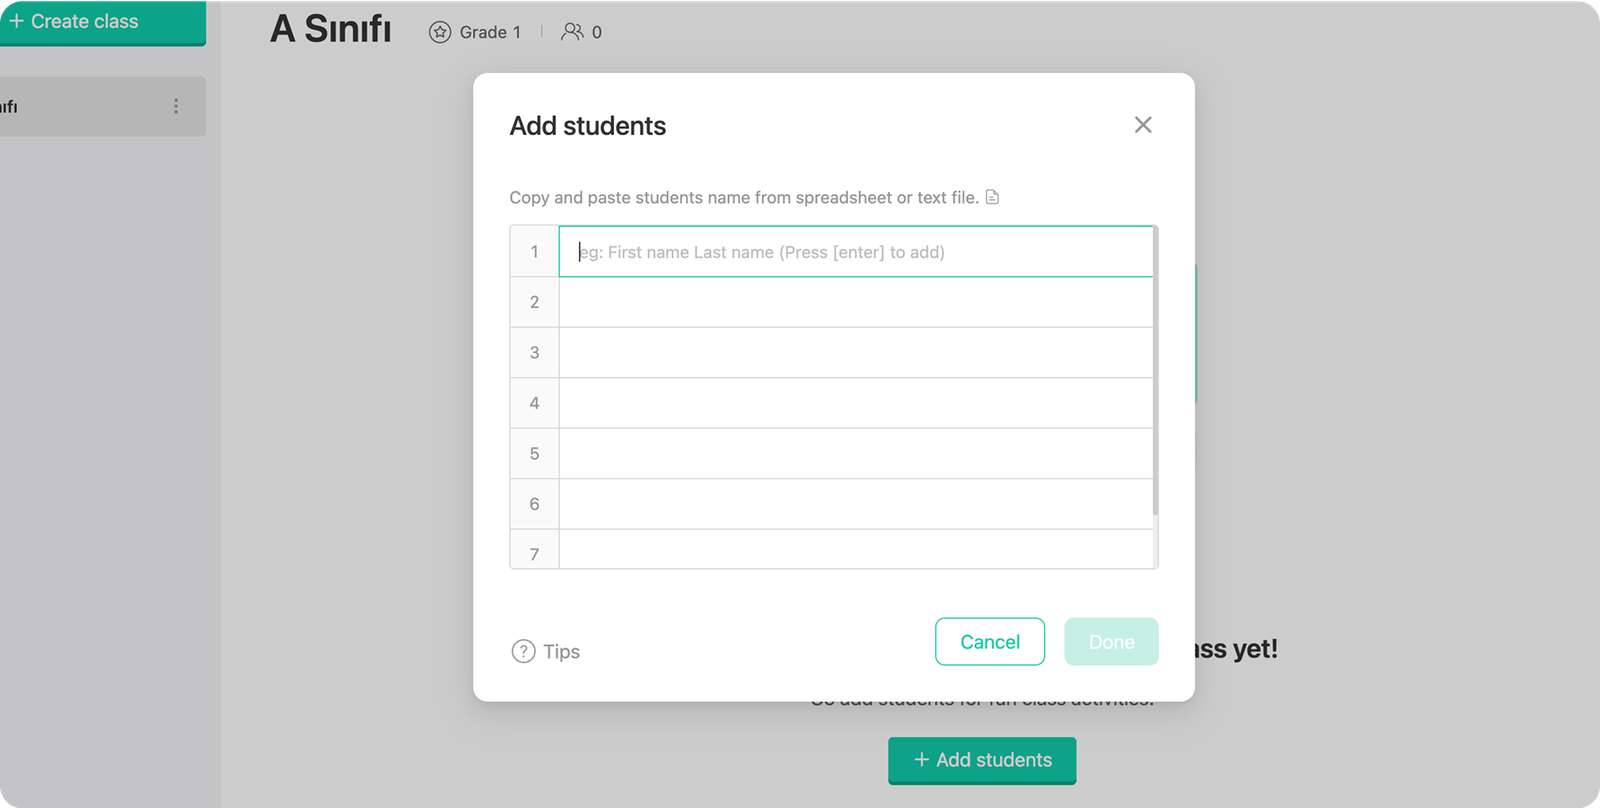Select student row 6 input
Screen dimensions: 1600x808
(x=855, y=504)
